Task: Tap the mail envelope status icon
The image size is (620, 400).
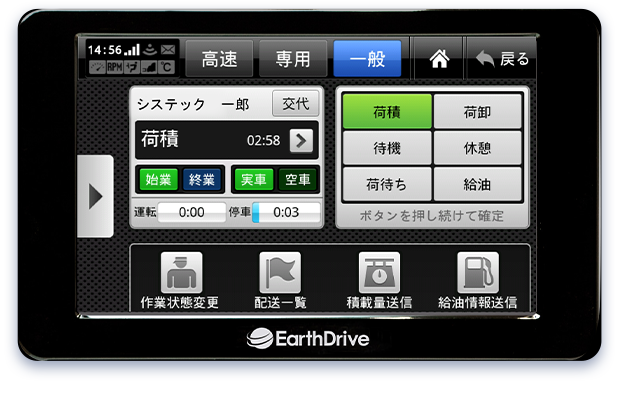Action: coord(168,50)
